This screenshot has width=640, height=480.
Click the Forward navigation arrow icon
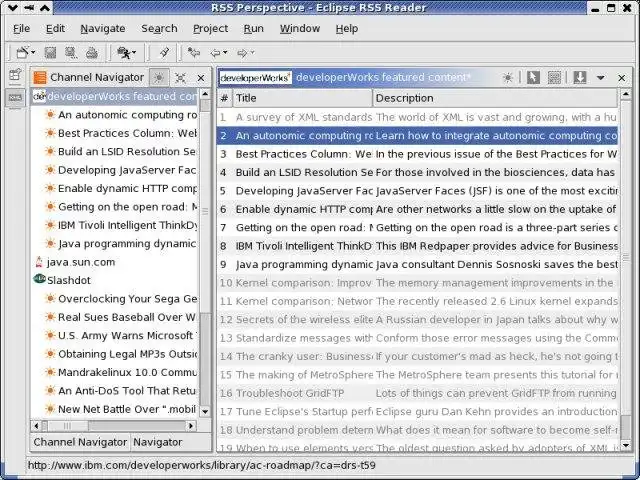(x=242, y=53)
